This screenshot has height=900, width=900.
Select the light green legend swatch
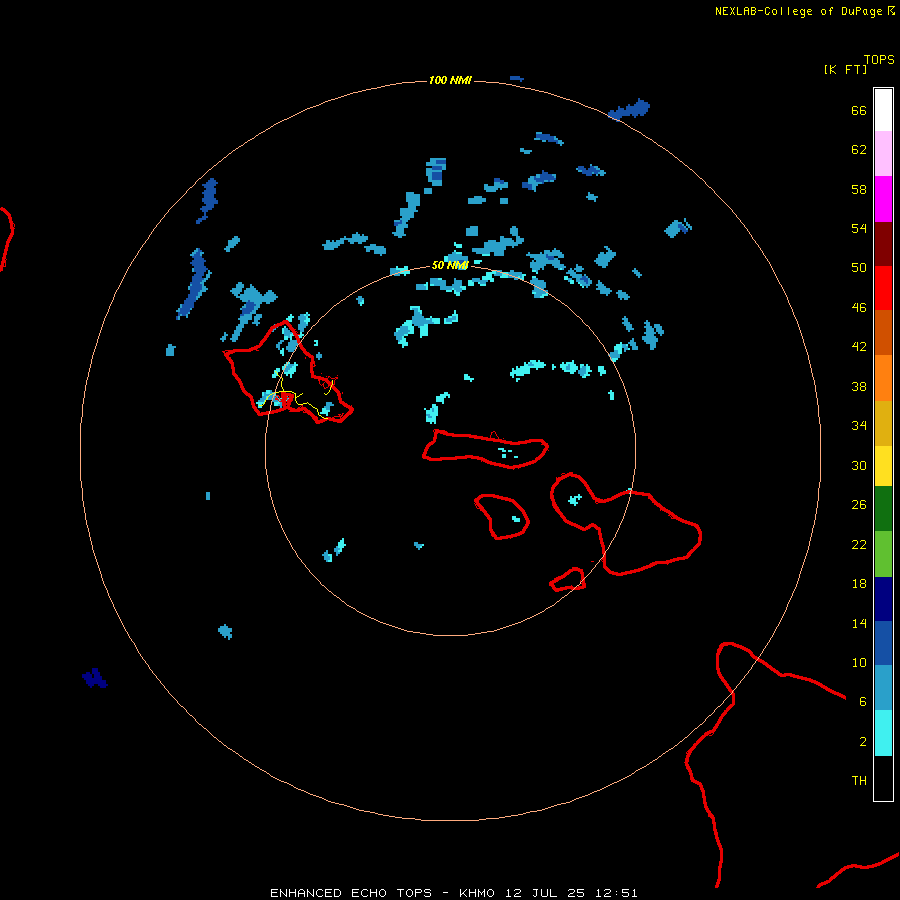coord(883,554)
